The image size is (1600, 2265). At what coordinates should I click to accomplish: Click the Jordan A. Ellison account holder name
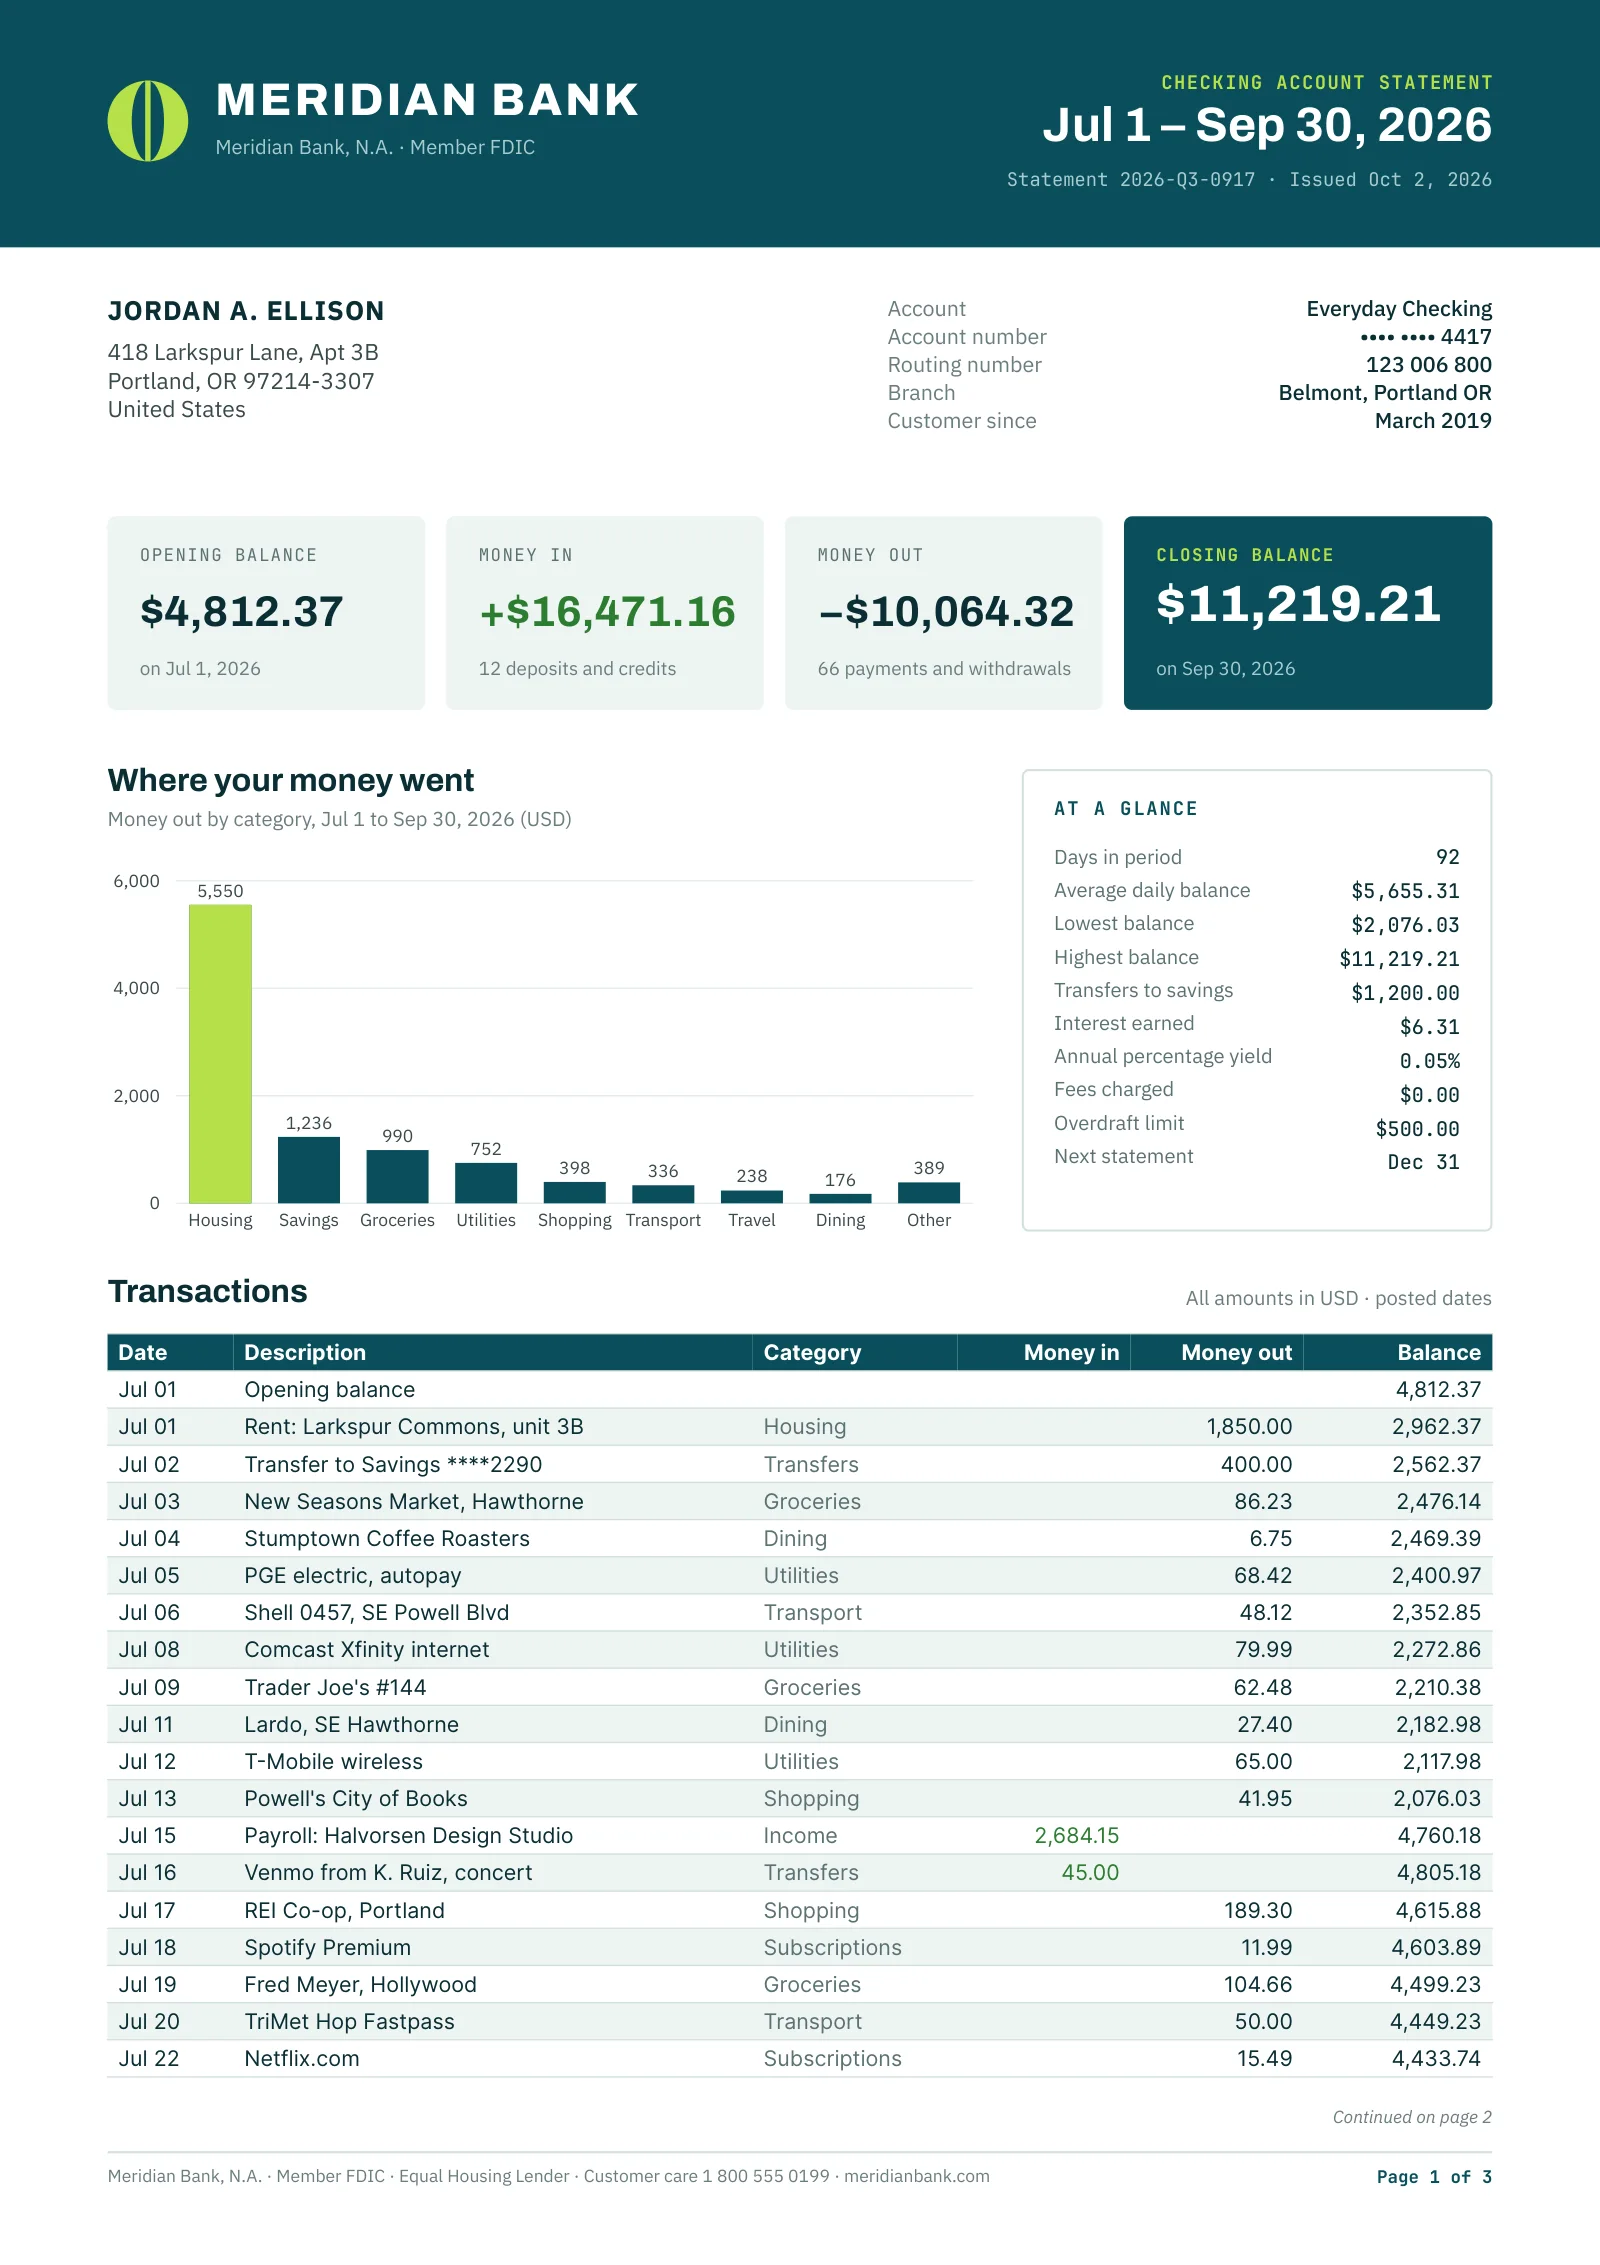(246, 311)
